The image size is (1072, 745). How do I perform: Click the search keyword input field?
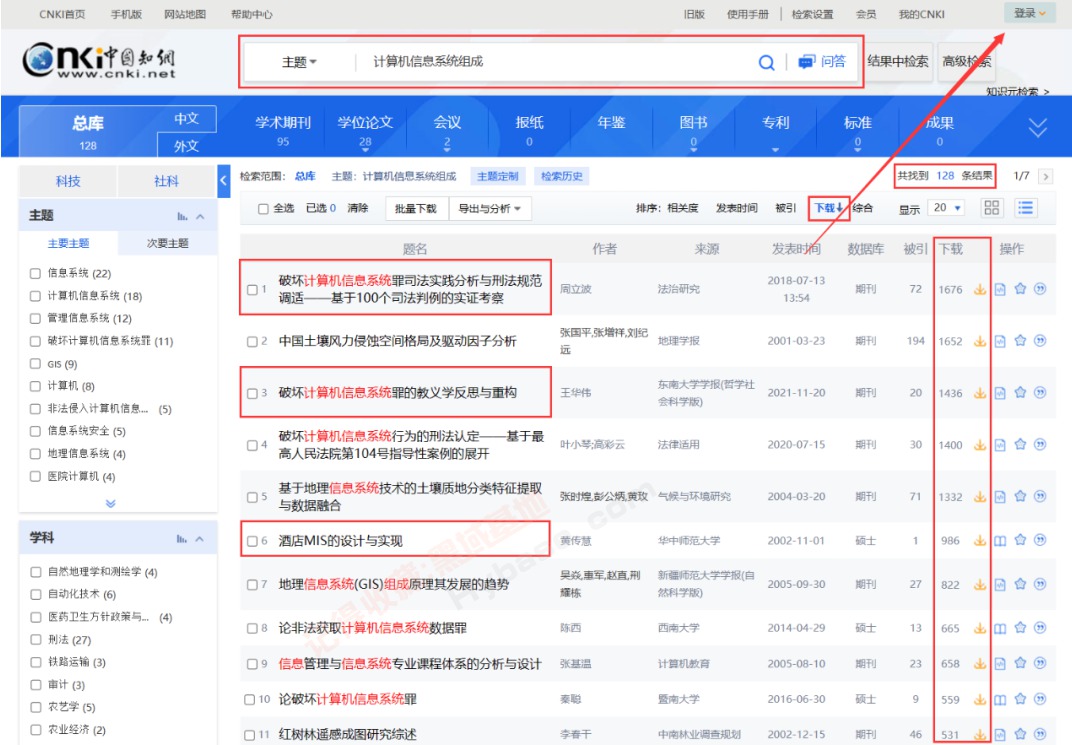[x=557, y=62]
